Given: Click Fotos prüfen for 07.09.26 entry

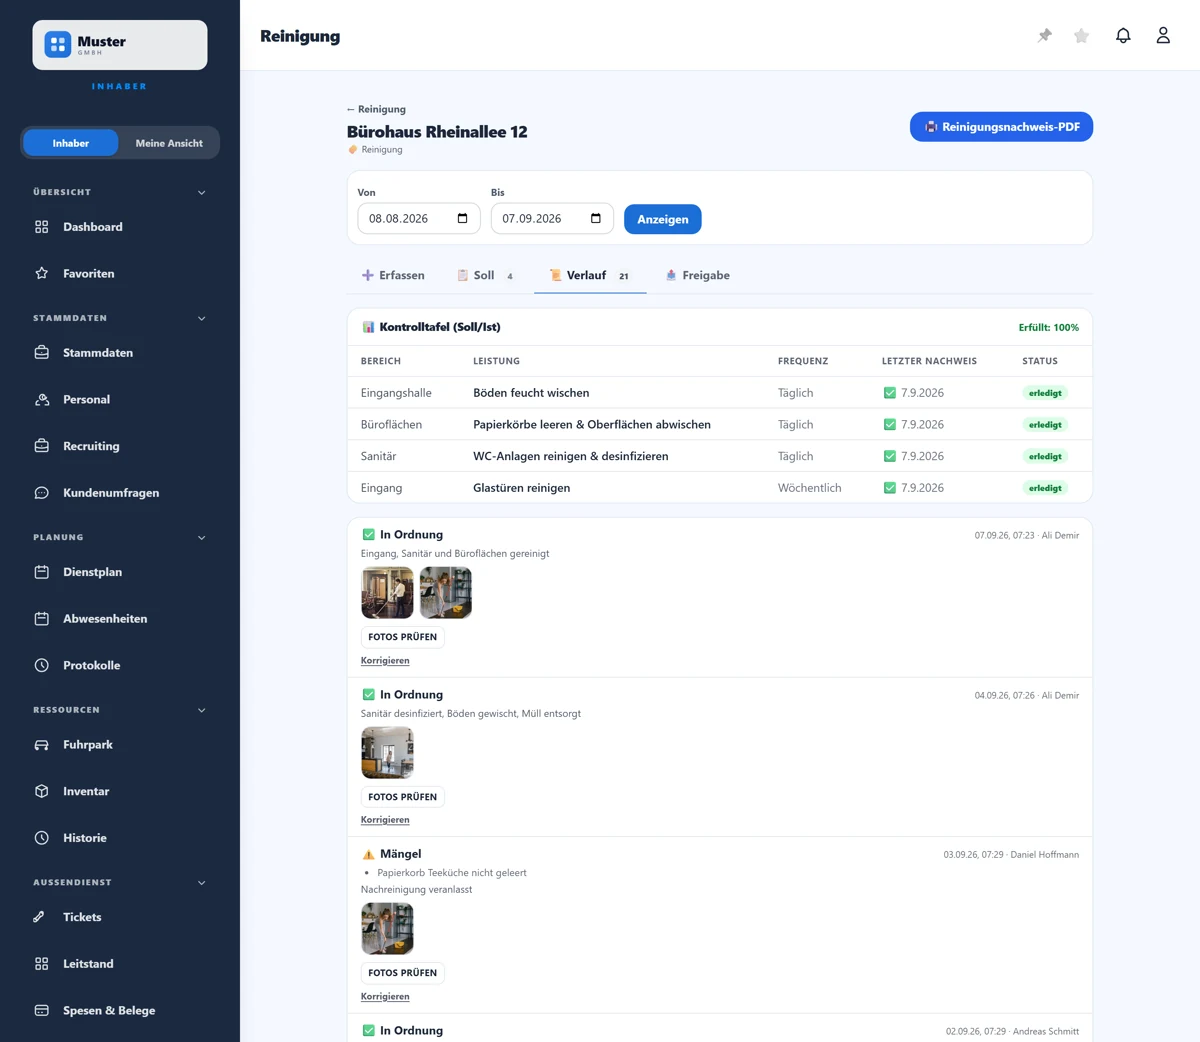Looking at the screenshot, I should [402, 637].
